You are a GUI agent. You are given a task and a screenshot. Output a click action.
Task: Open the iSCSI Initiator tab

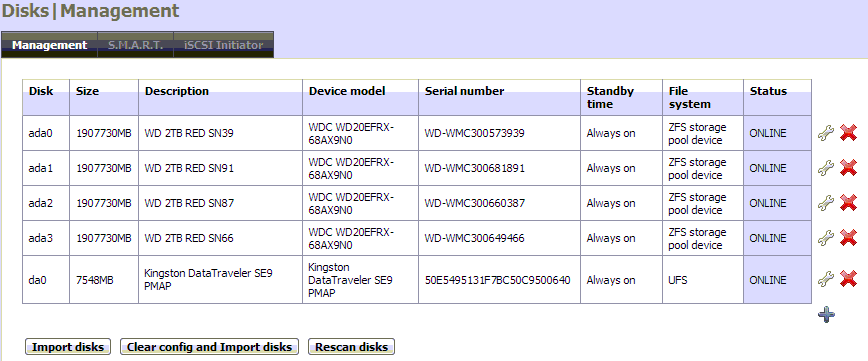tap(224, 45)
